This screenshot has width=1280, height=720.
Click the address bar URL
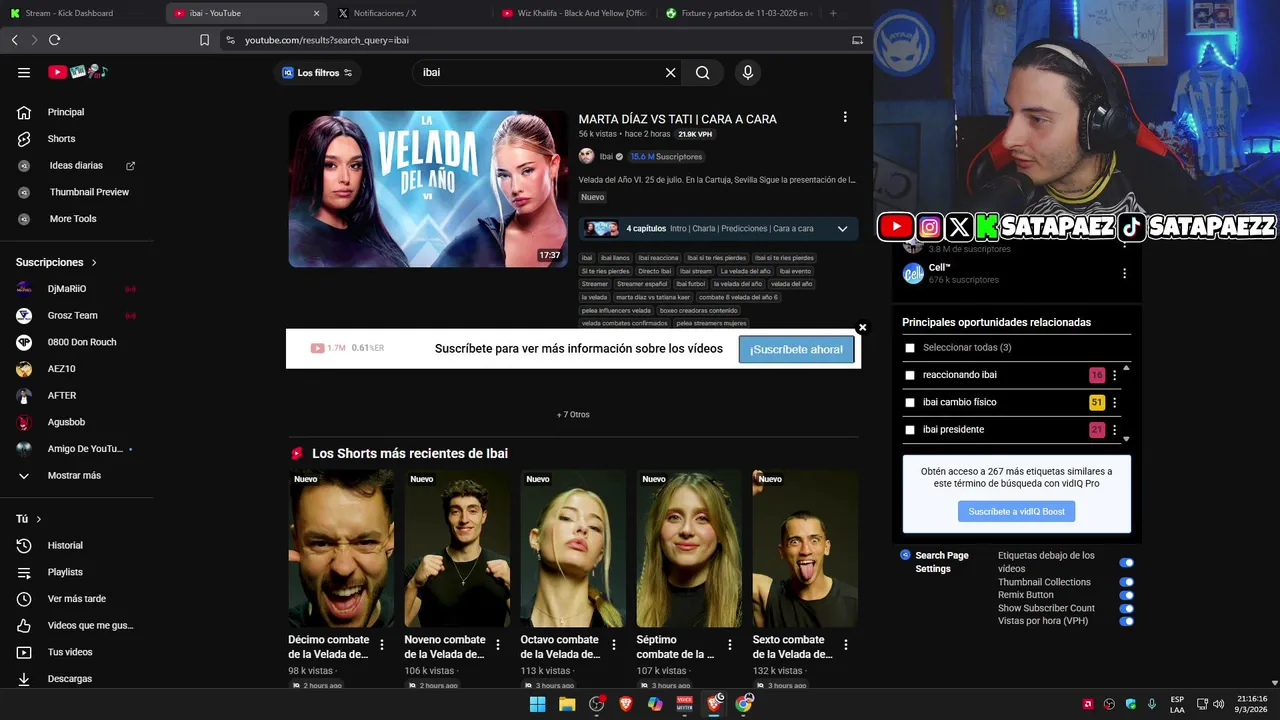pyautogui.click(x=327, y=40)
